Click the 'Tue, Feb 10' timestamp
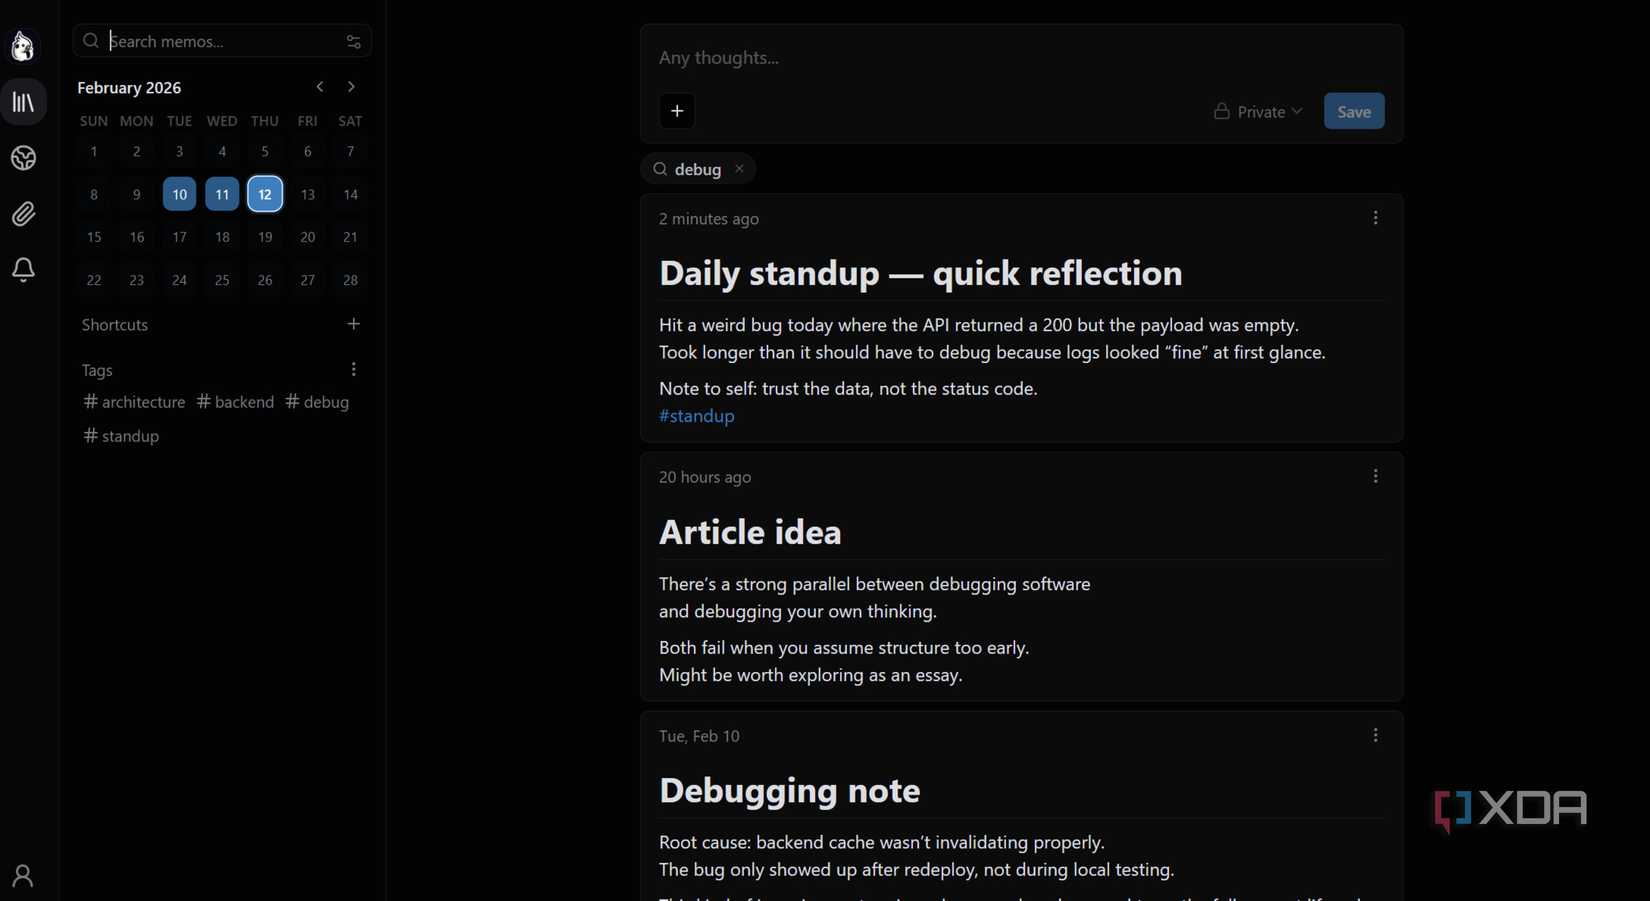This screenshot has height=901, width=1650. click(699, 736)
